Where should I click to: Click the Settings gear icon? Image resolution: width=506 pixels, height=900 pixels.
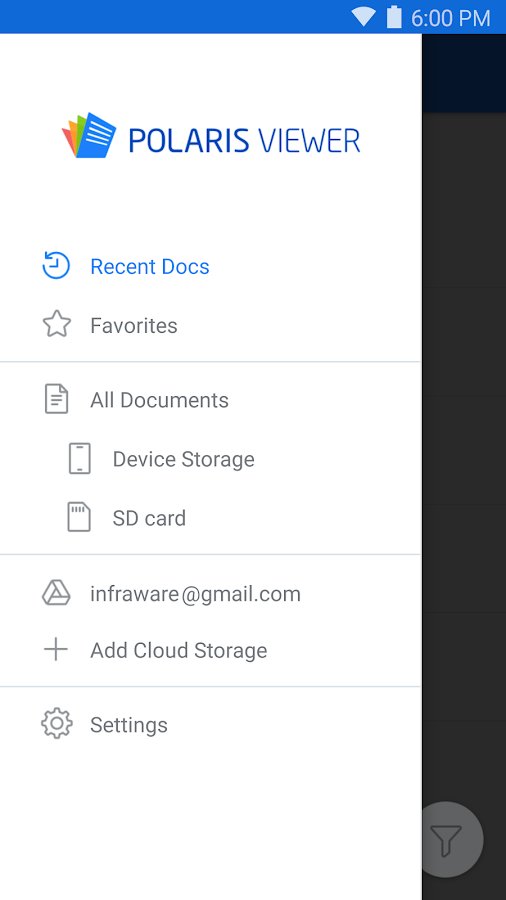[x=57, y=724]
